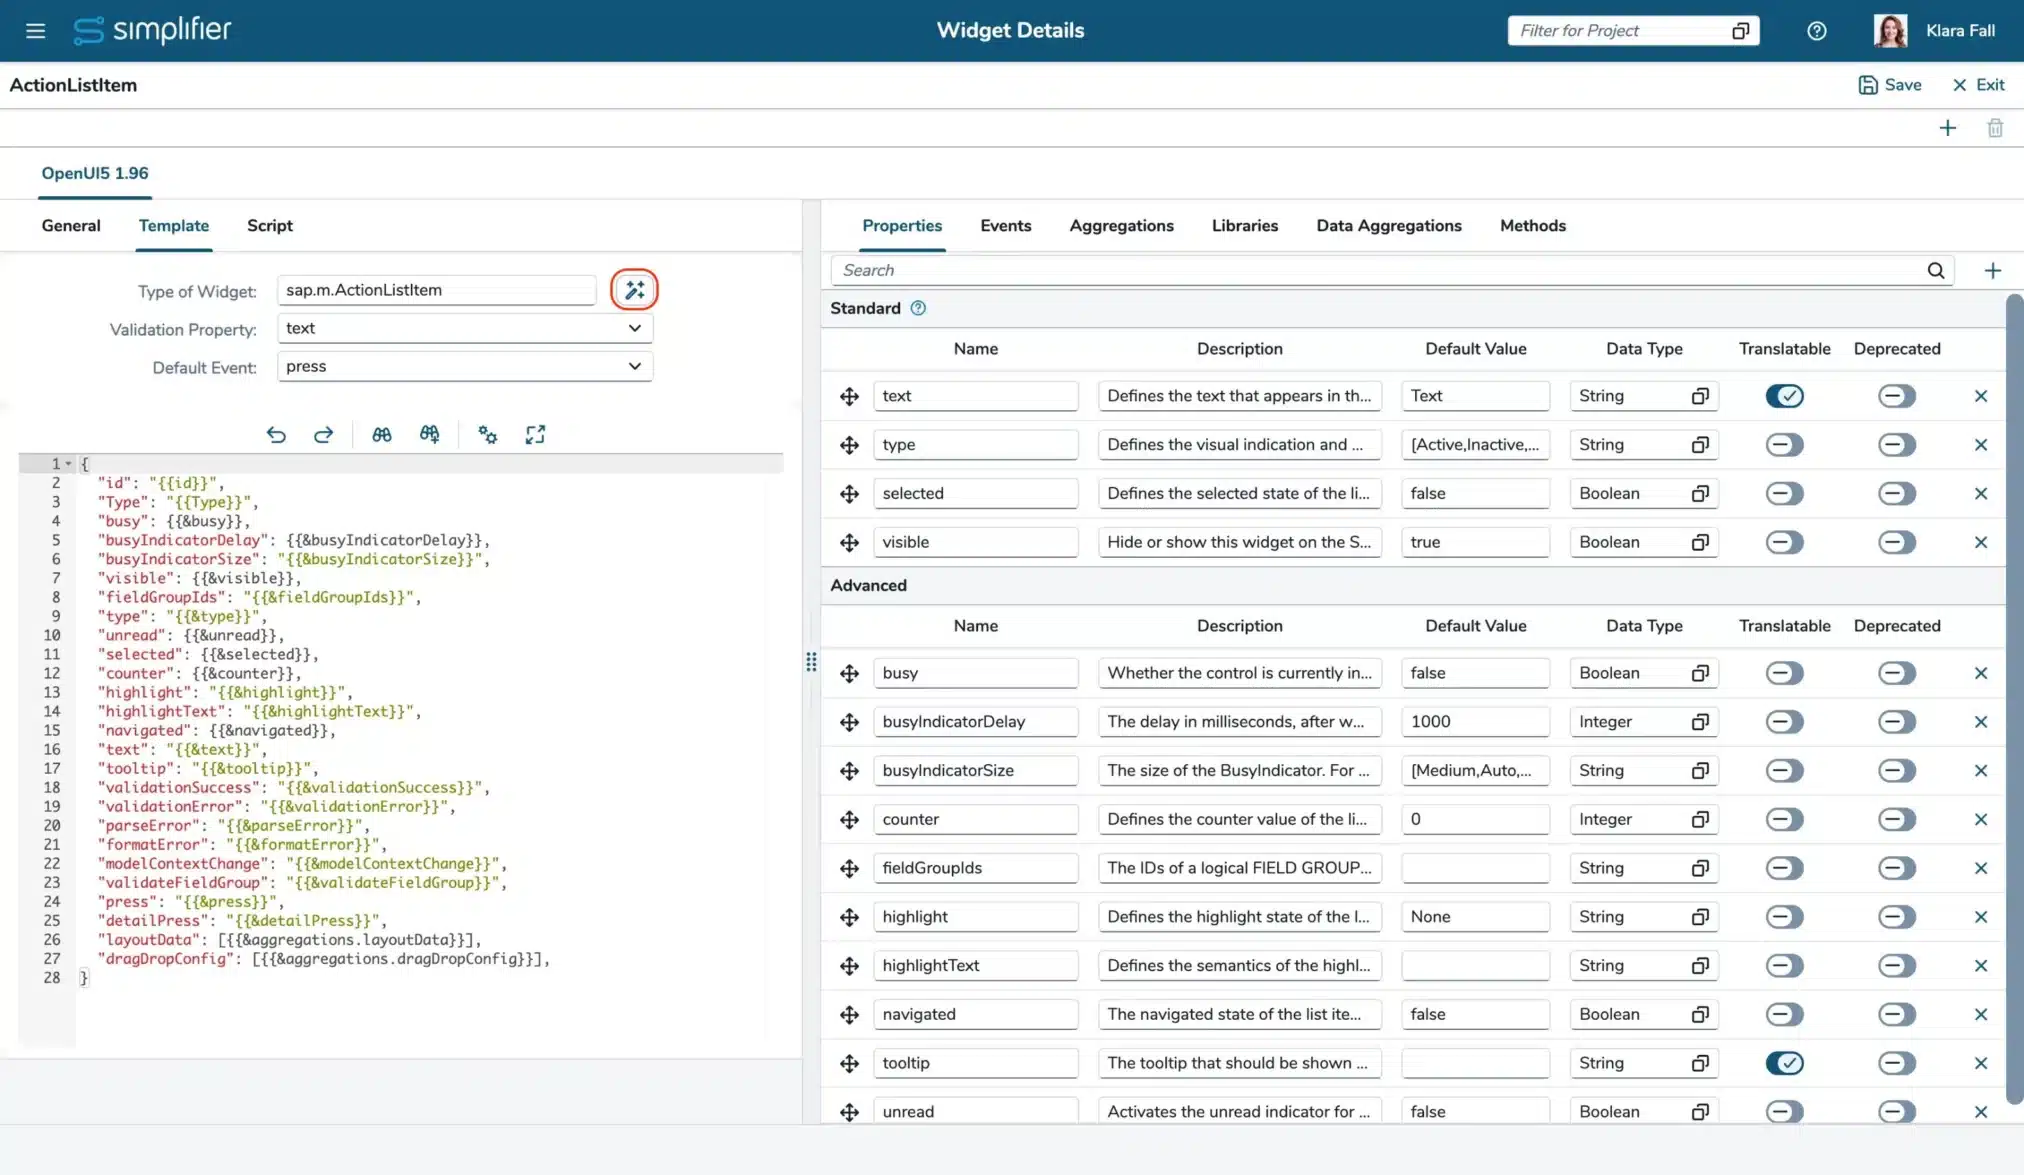Disable Translatable toggle for text property
Image resolution: width=2024 pixels, height=1175 pixels.
pyautogui.click(x=1784, y=396)
